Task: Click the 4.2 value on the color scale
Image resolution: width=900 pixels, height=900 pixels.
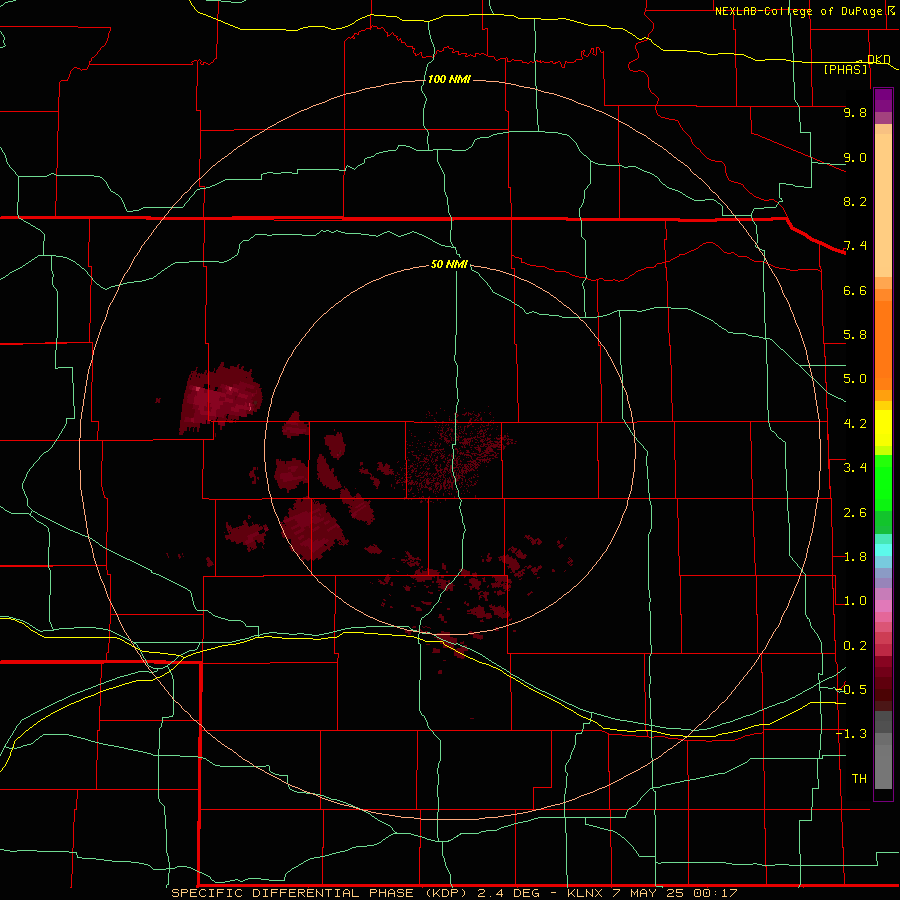Action: pos(855,424)
